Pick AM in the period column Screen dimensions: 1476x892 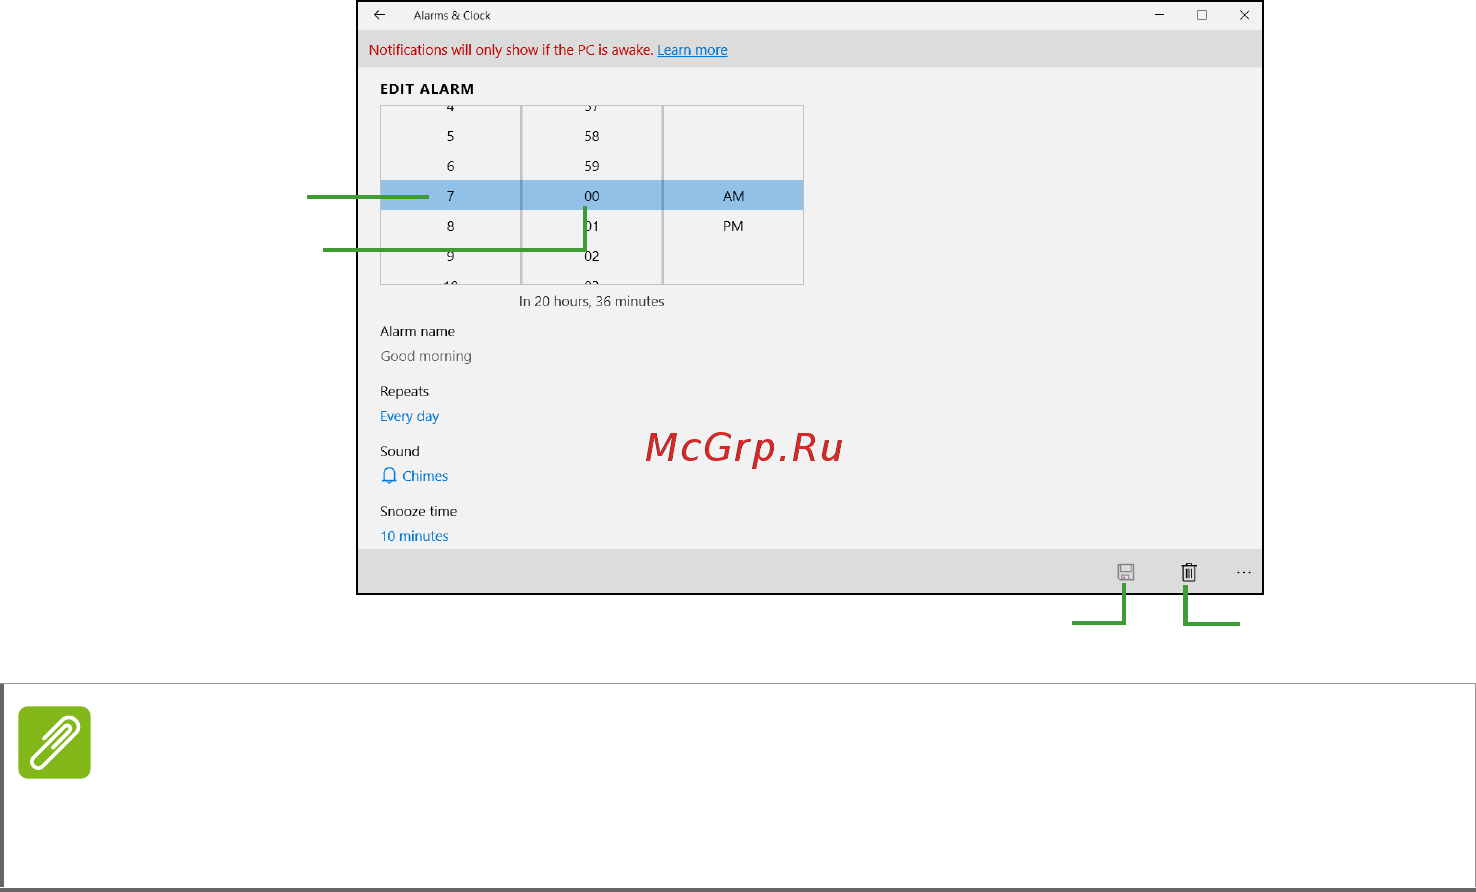coord(734,196)
